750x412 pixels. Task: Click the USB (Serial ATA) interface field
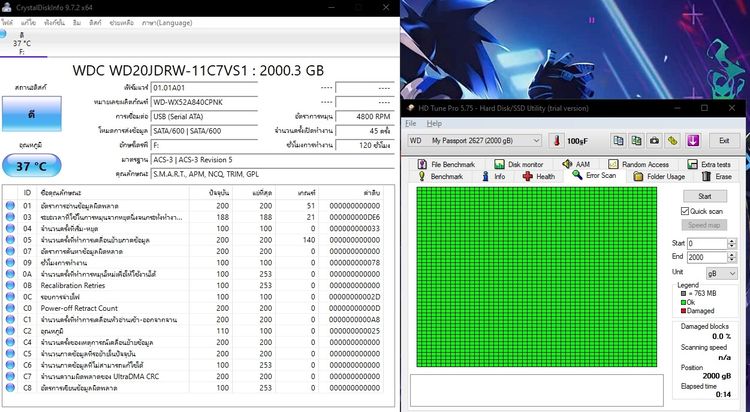204,117
